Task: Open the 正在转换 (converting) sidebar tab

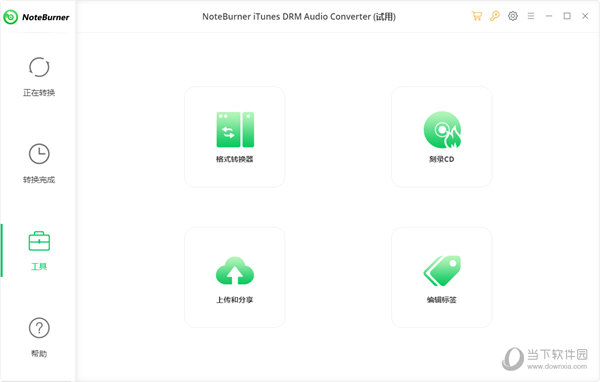Action: click(x=39, y=77)
